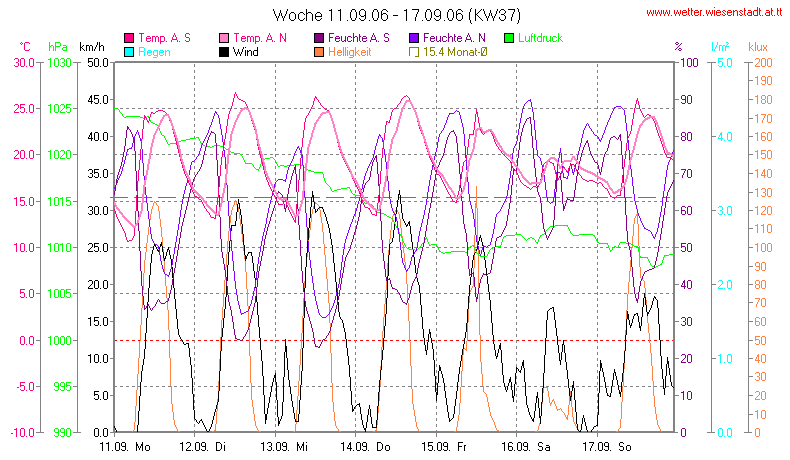The width and height of the screenshot is (790, 460).
Task: Select the 15.4 Monat-Ø legend label
Action: [455, 52]
